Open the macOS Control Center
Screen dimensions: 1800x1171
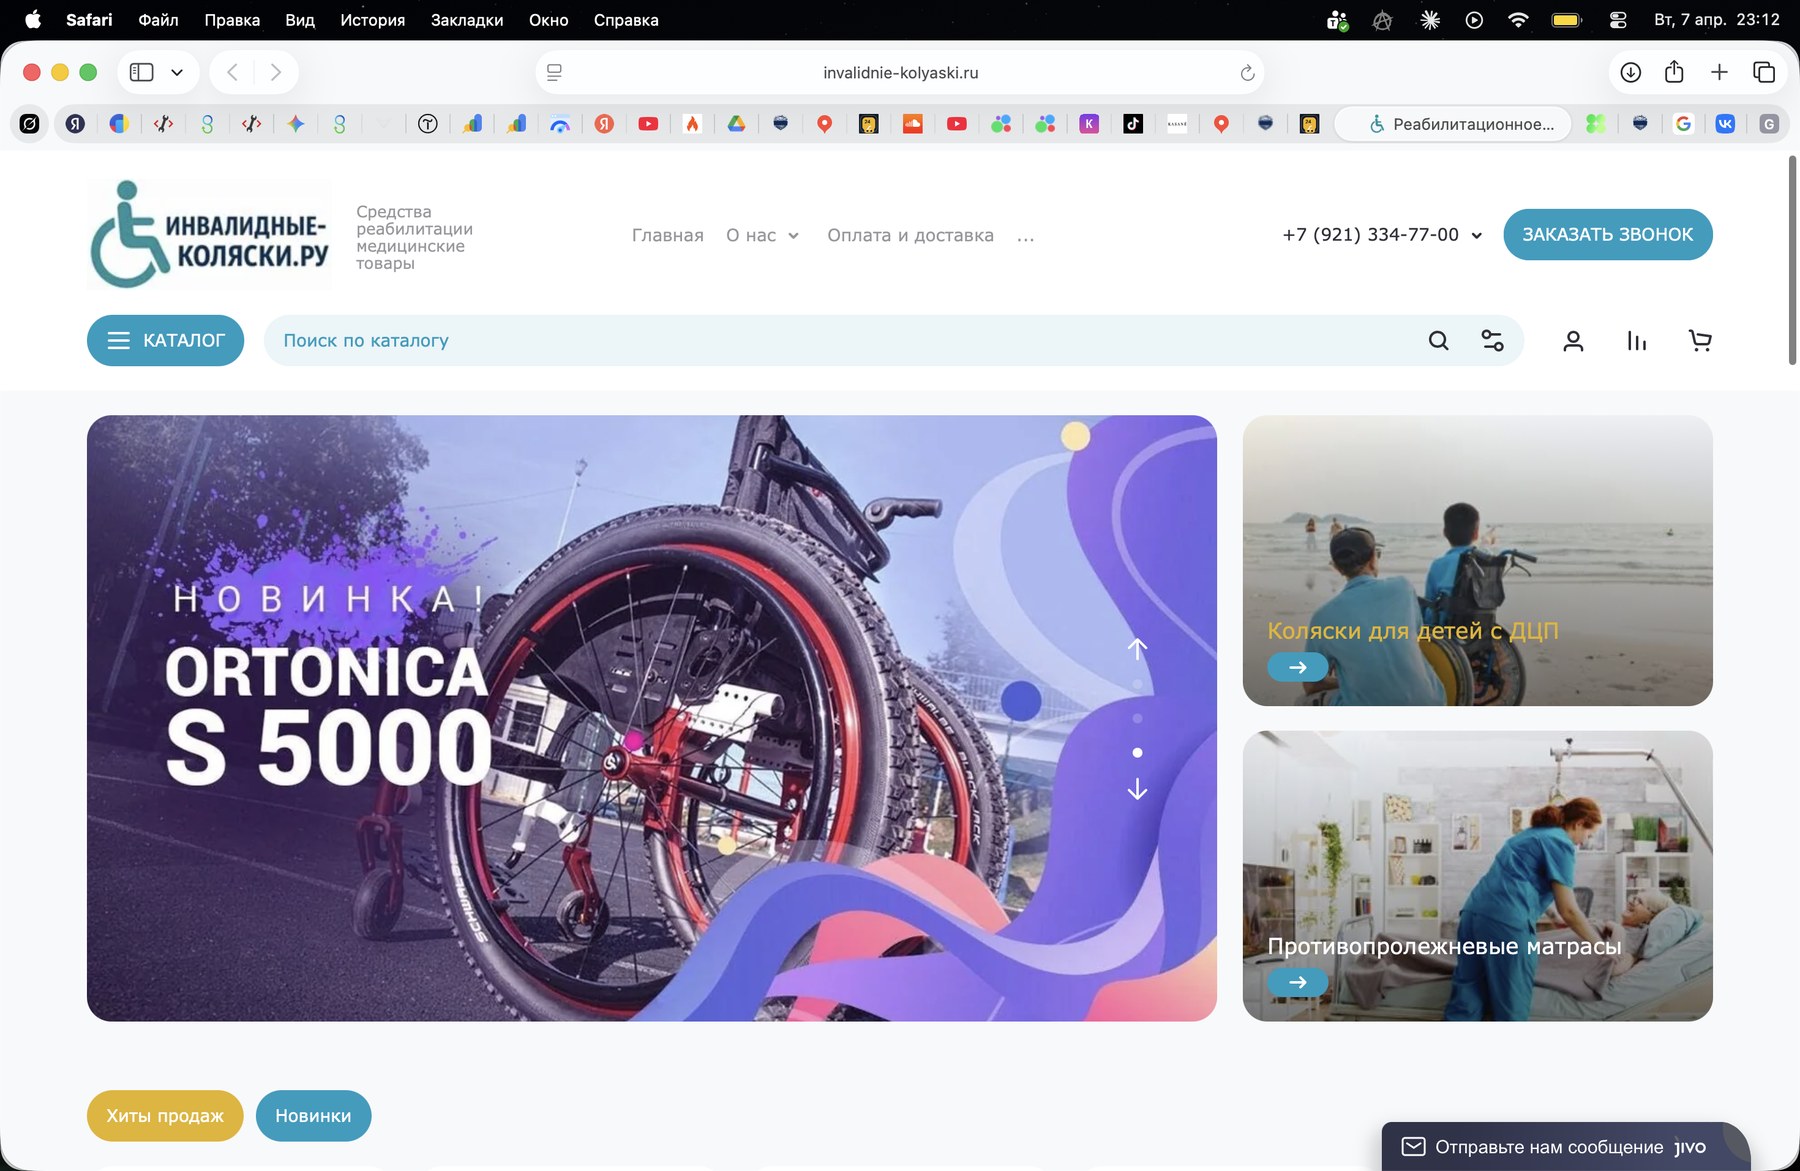pyautogui.click(x=1618, y=20)
